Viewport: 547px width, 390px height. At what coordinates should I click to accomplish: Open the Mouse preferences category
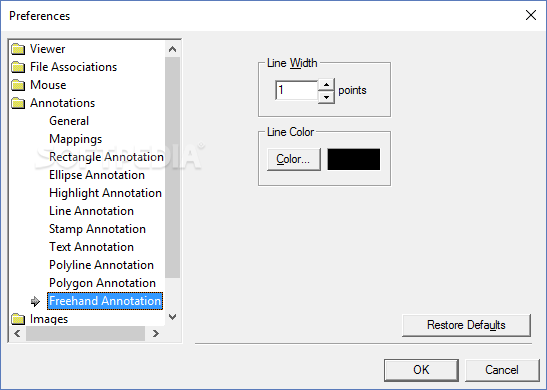point(48,85)
